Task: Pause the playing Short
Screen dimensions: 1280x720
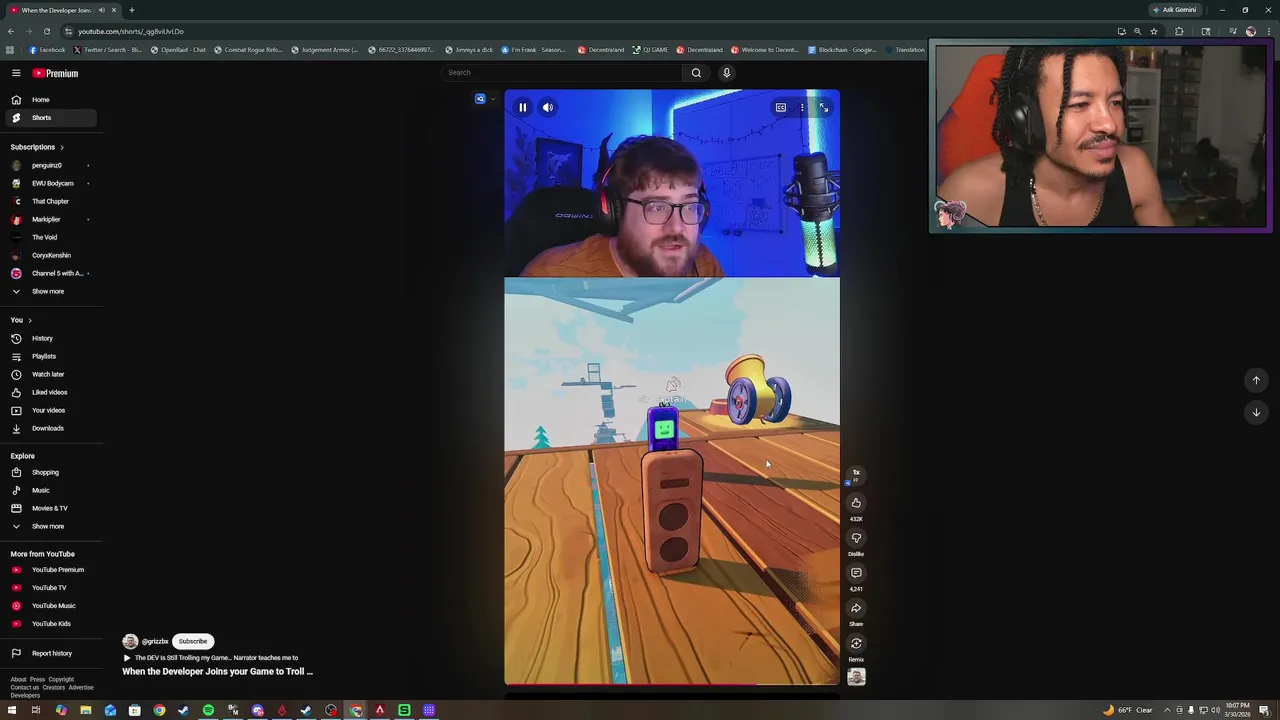Action: pyautogui.click(x=522, y=107)
